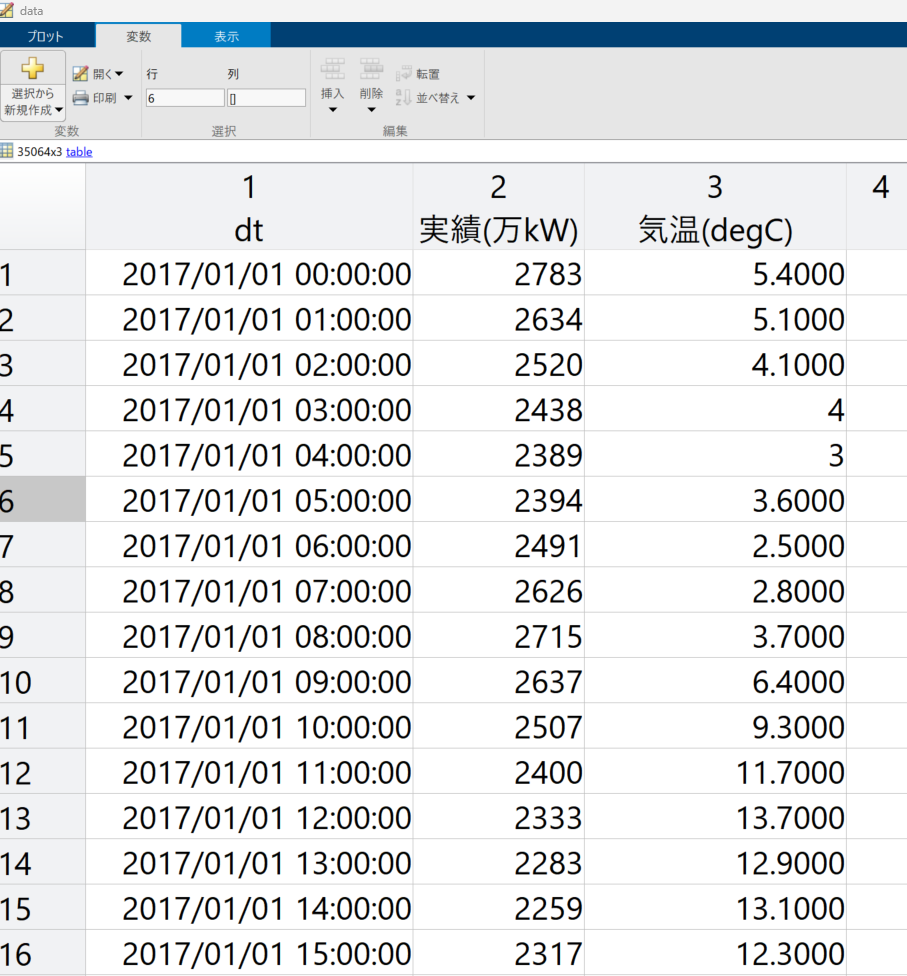Switch to the 表示 tab

(227, 36)
